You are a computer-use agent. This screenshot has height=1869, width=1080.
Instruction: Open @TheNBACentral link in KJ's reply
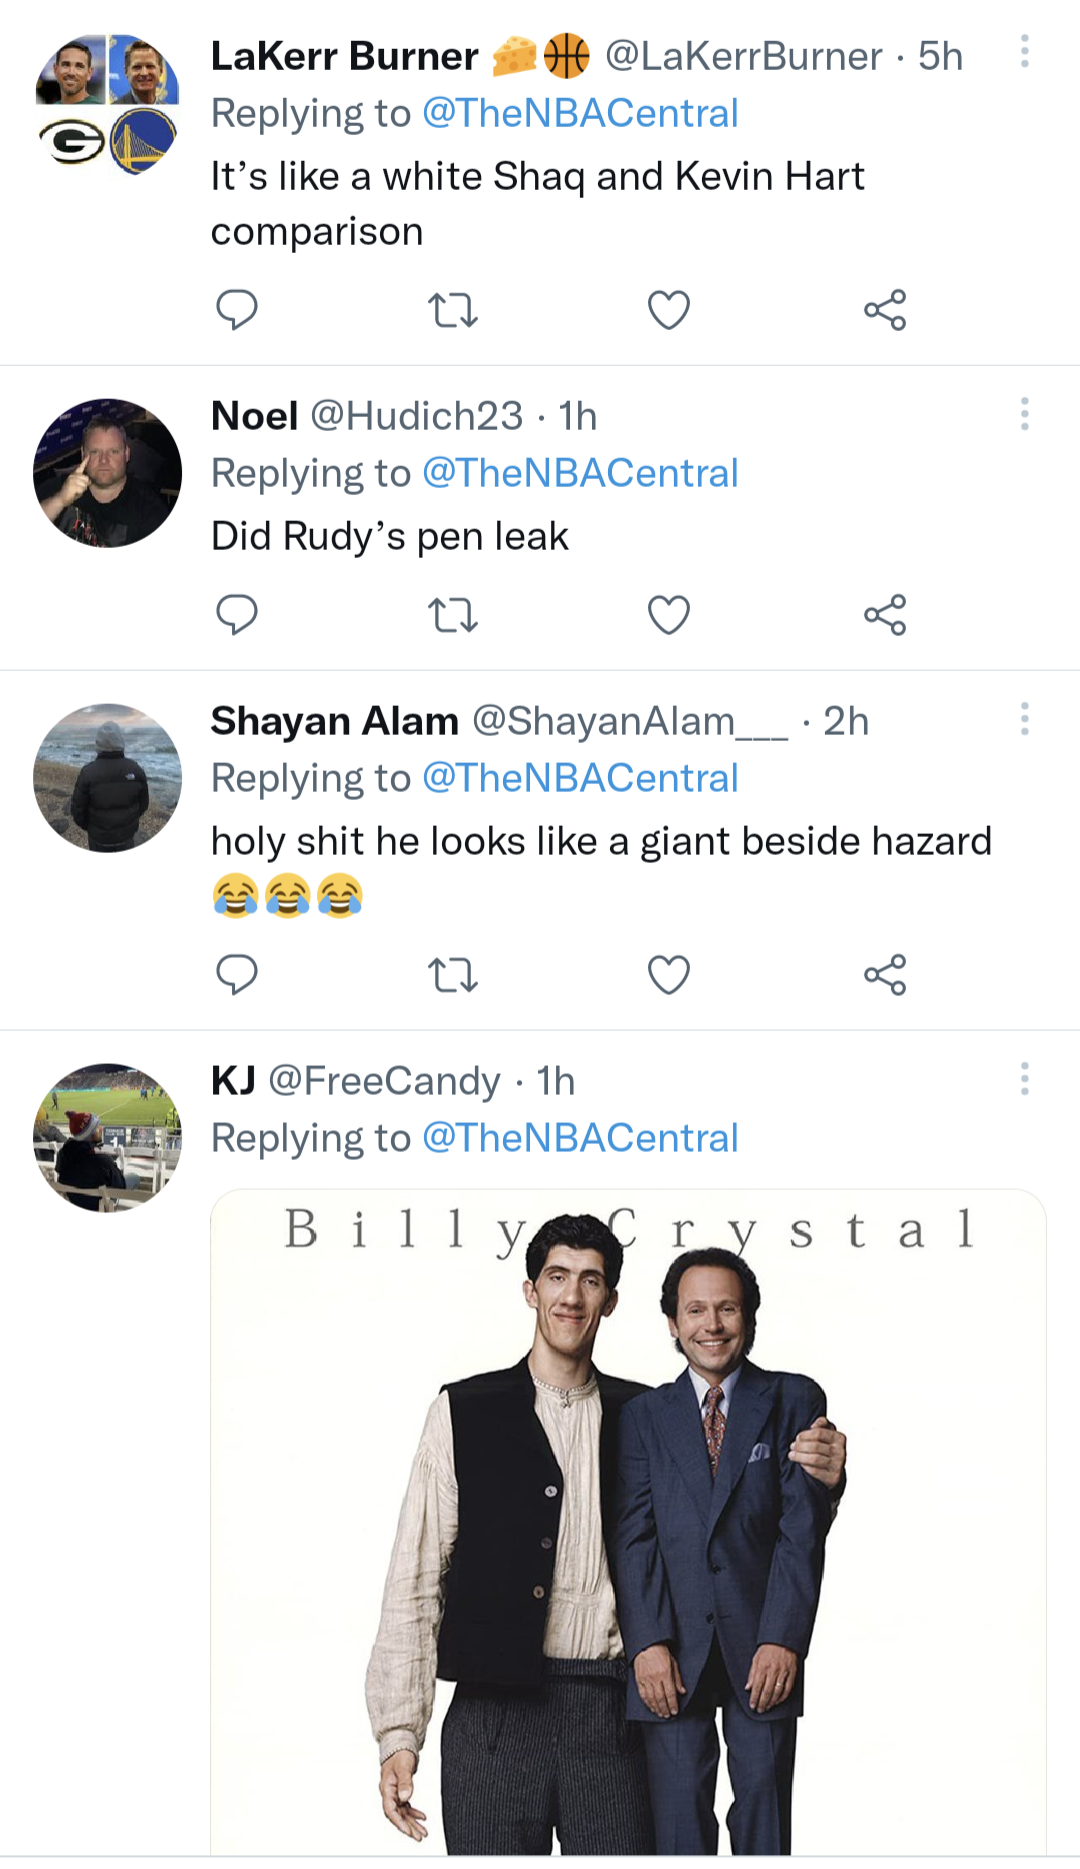(x=580, y=1138)
